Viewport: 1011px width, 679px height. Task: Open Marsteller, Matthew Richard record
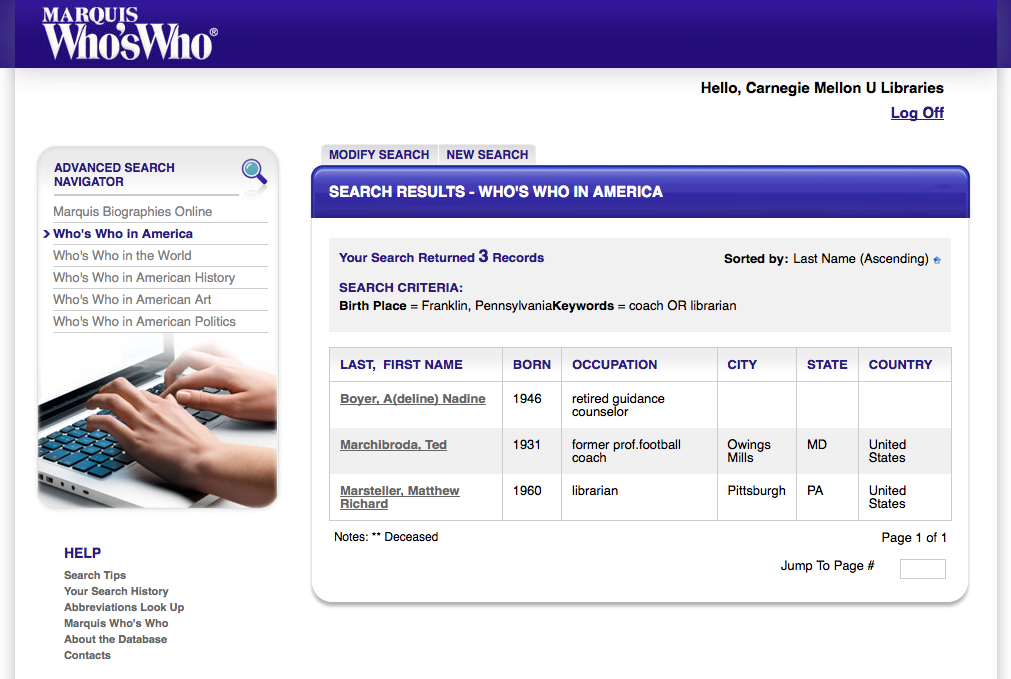click(x=400, y=497)
